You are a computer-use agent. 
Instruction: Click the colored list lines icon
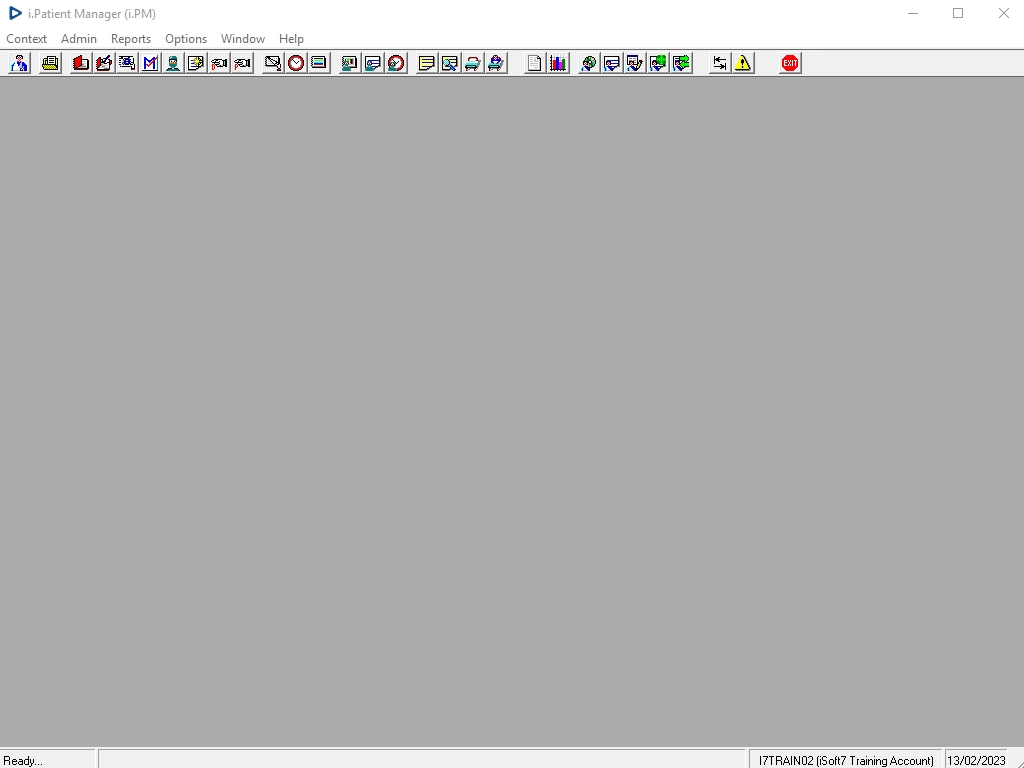click(x=319, y=63)
